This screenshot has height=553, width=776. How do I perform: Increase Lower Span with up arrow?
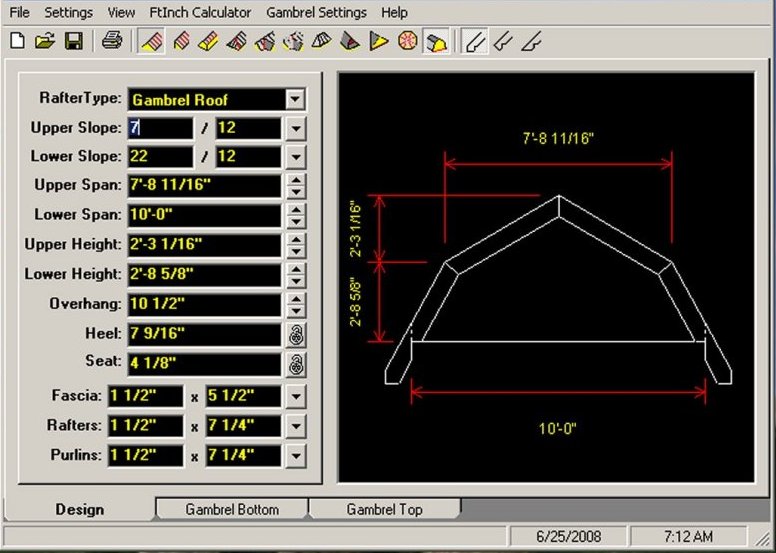(x=296, y=210)
